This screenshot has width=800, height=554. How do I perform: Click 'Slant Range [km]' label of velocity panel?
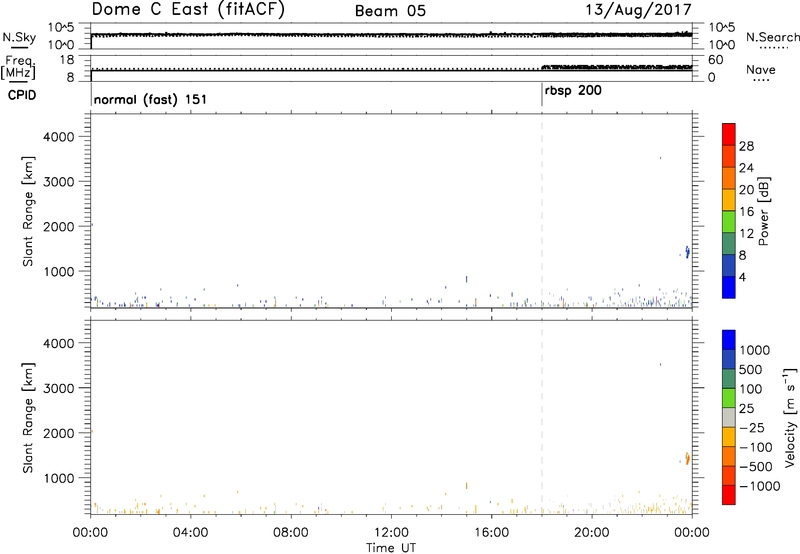(28, 418)
